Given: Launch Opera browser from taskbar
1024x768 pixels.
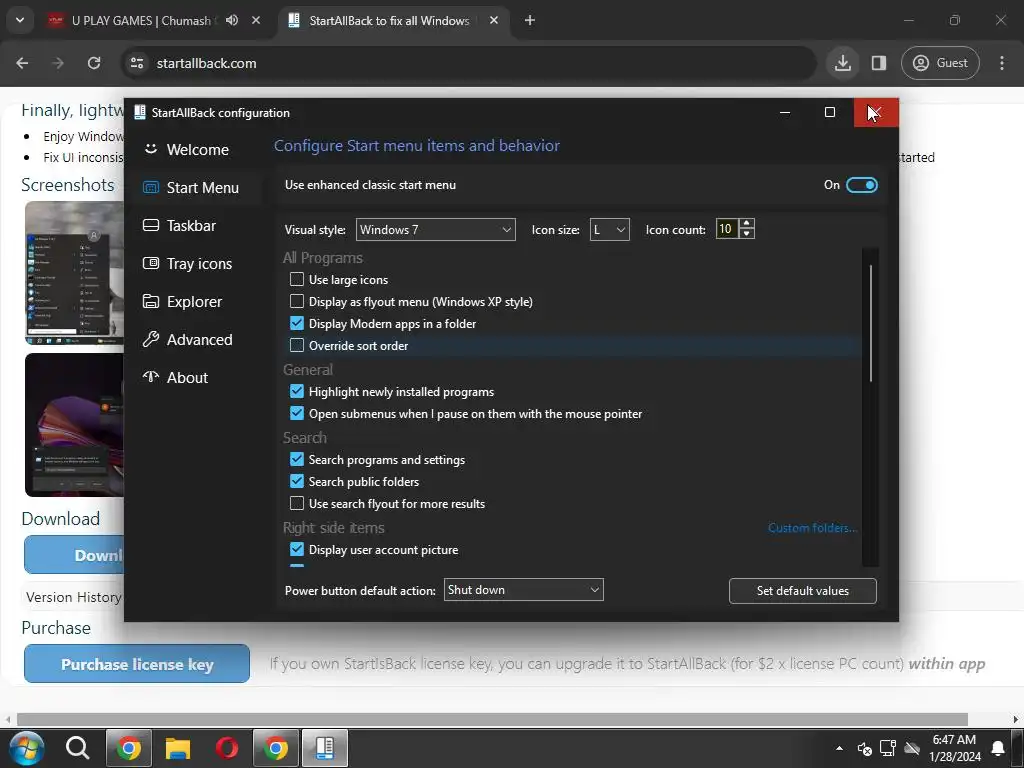Looking at the screenshot, I should coord(227,748).
